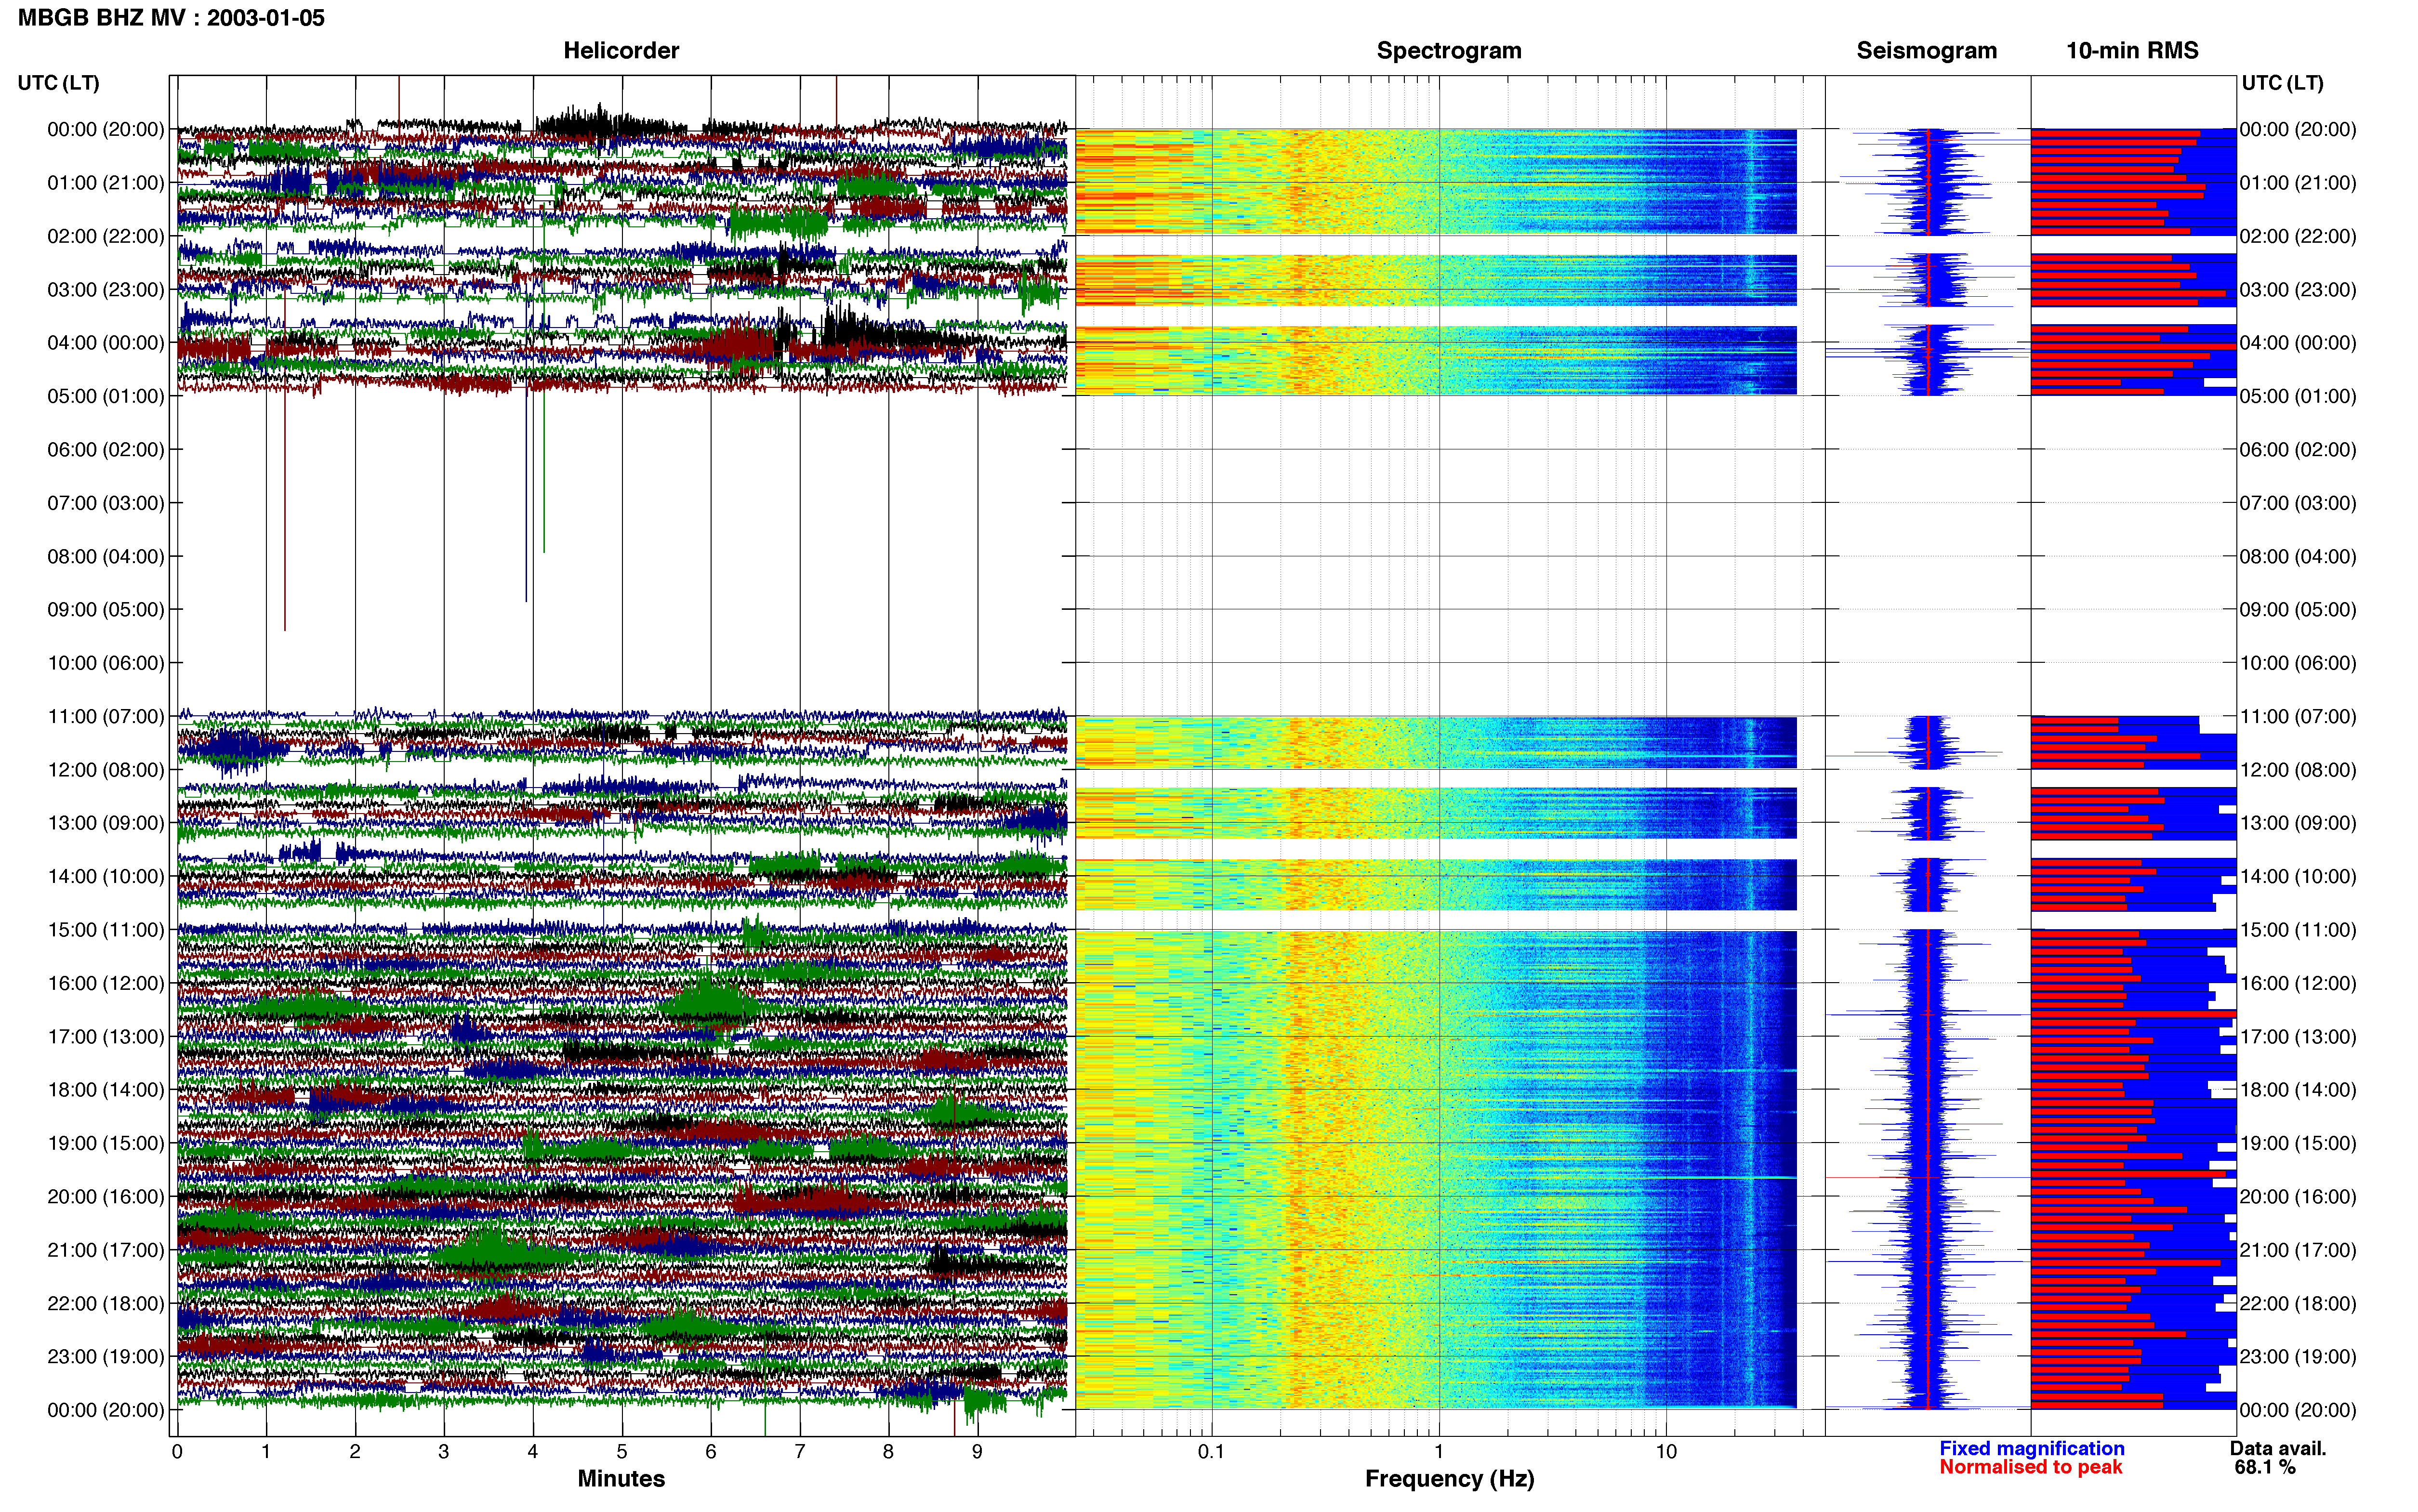Click the "9" tick on the Minutes axis
Image resolution: width=2418 pixels, height=1512 pixels.
coord(977,1452)
